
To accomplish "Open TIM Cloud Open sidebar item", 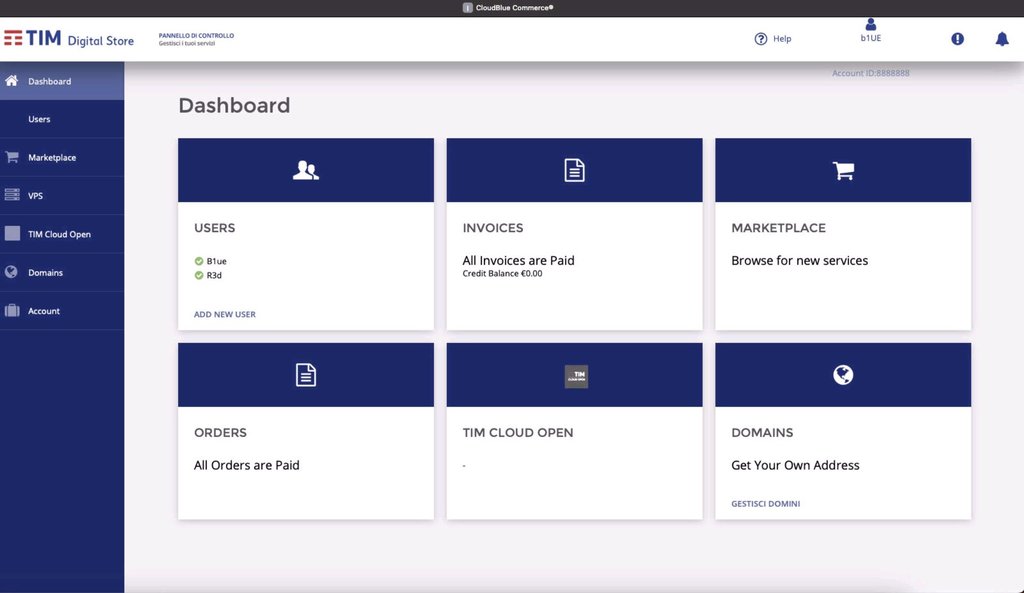I will [59, 234].
